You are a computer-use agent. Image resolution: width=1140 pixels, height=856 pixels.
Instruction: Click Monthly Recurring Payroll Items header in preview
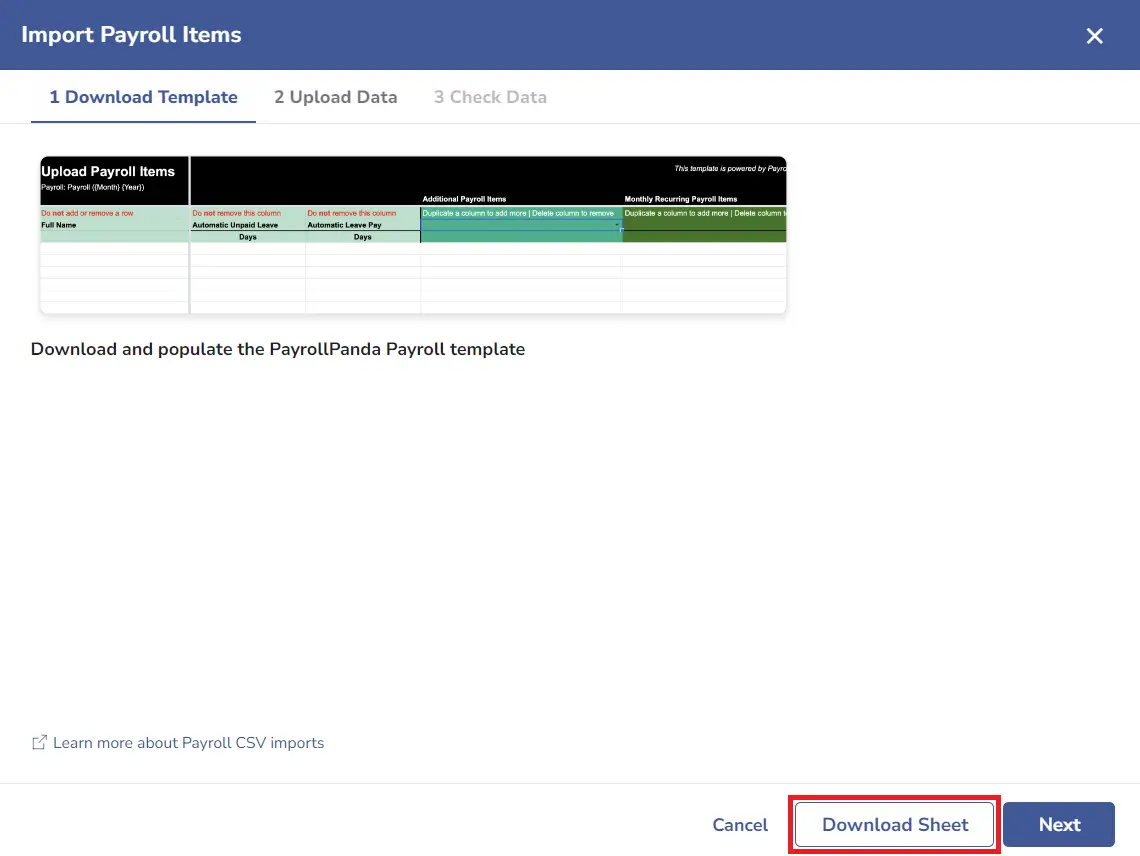point(681,199)
